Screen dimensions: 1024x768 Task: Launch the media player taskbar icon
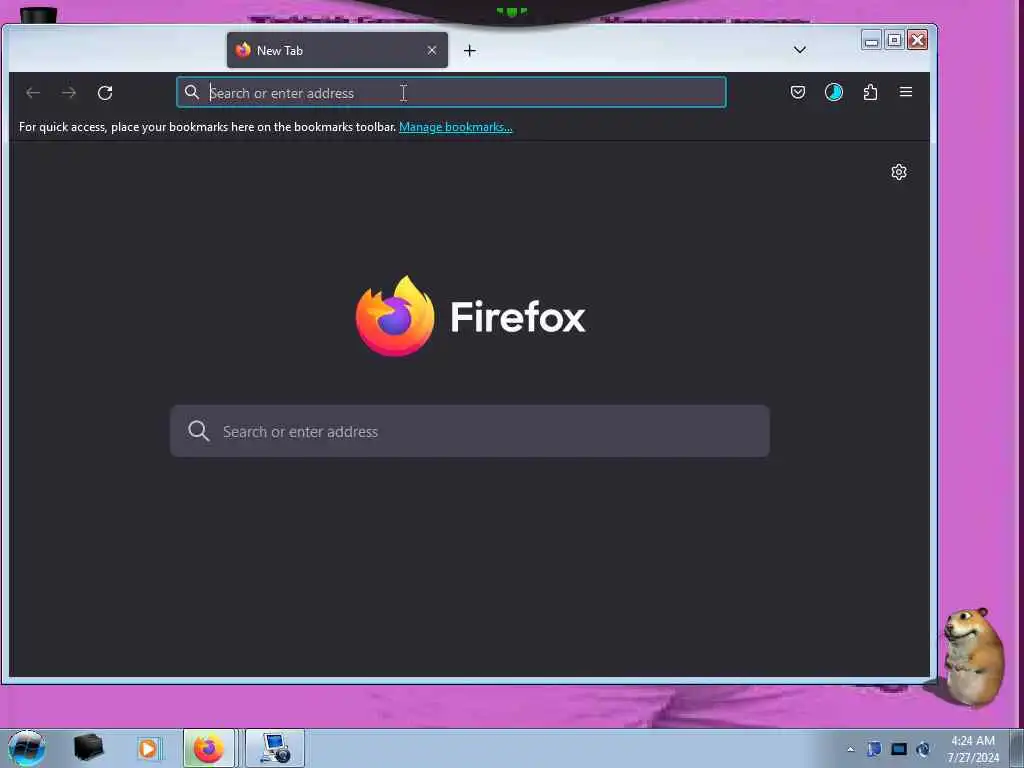148,748
